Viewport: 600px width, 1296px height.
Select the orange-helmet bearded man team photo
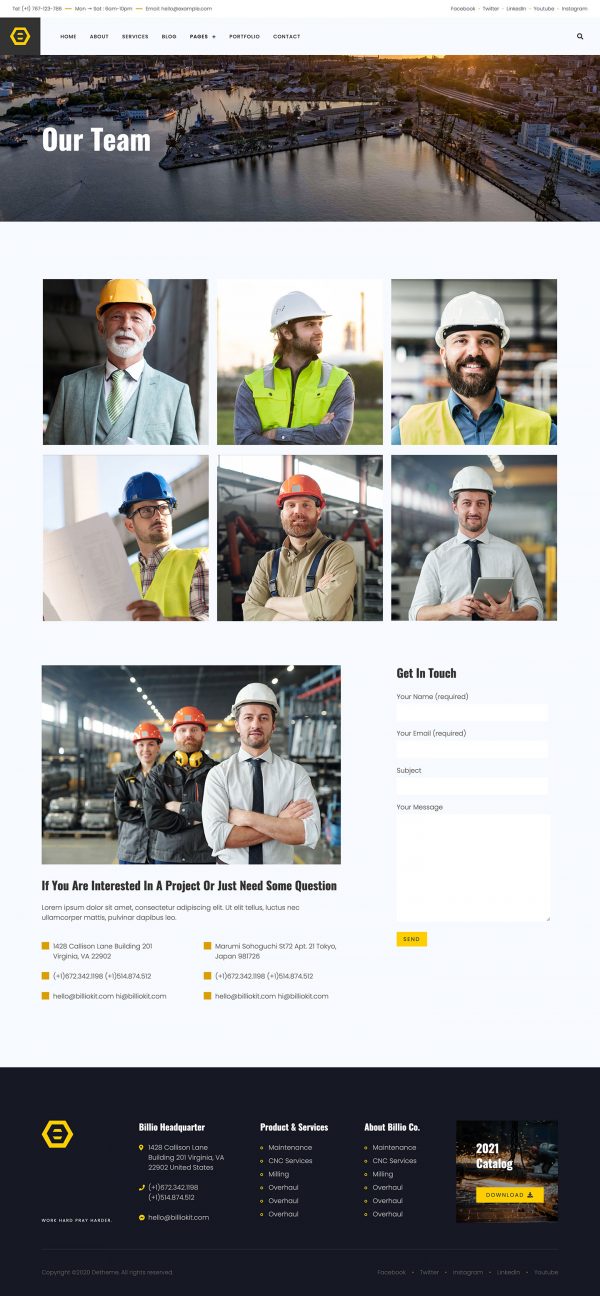click(x=300, y=538)
